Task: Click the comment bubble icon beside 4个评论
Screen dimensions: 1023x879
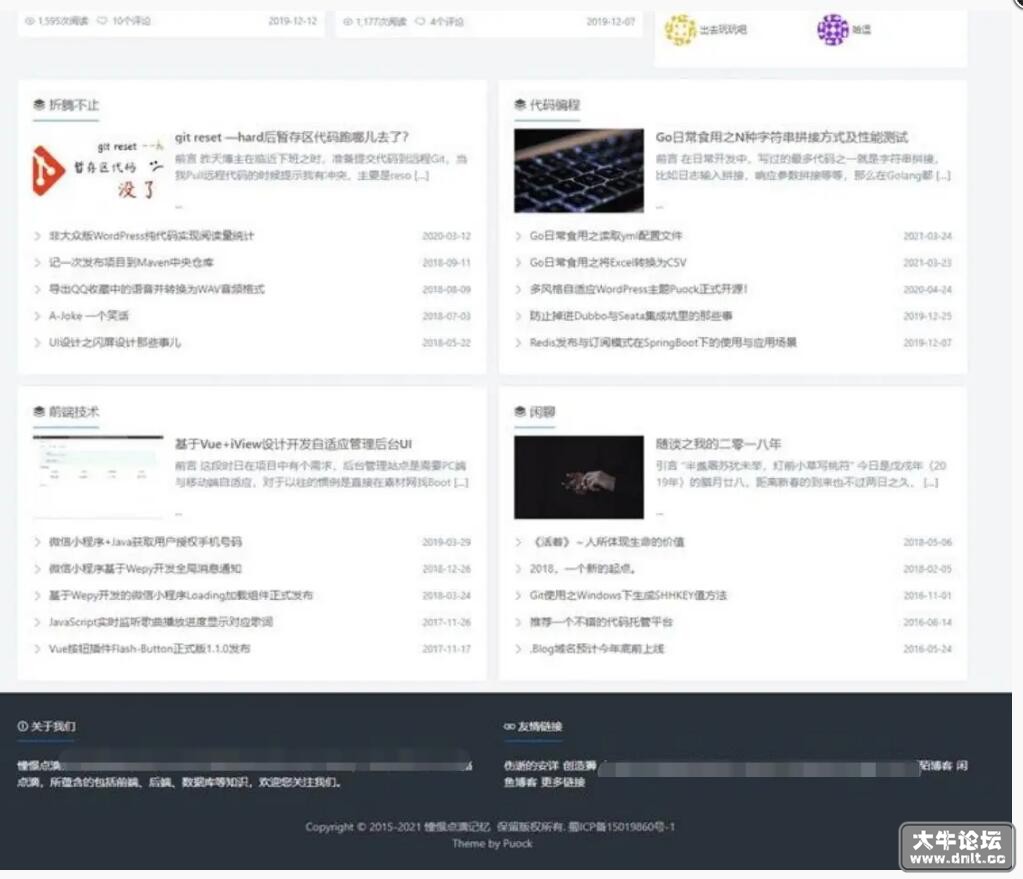Action: (x=420, y=22)
